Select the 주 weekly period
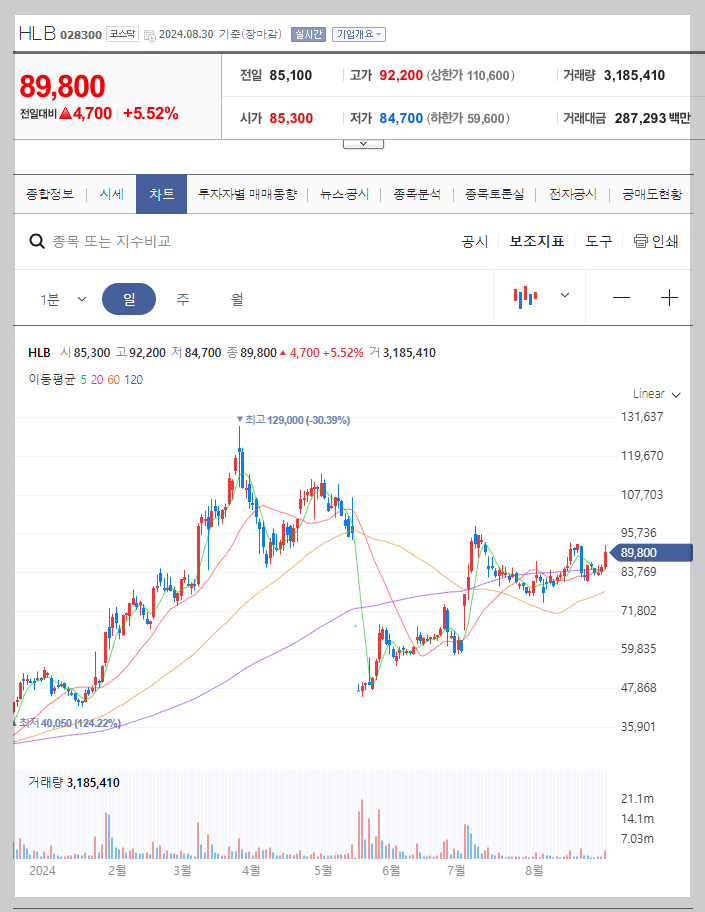The height and width of the screenshot is (912, 705). click(x=180, y=298)
